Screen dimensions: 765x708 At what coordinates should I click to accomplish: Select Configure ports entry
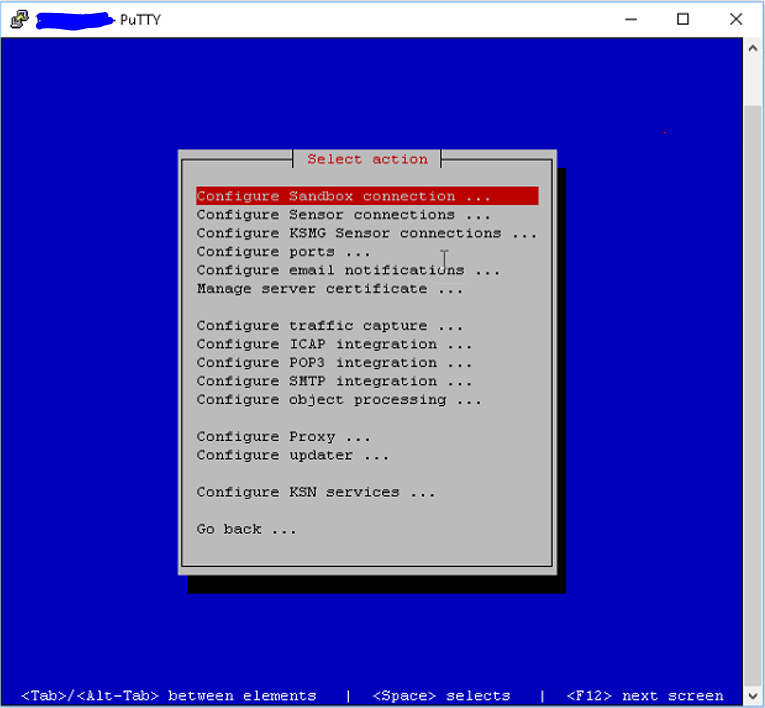[283, 252]
